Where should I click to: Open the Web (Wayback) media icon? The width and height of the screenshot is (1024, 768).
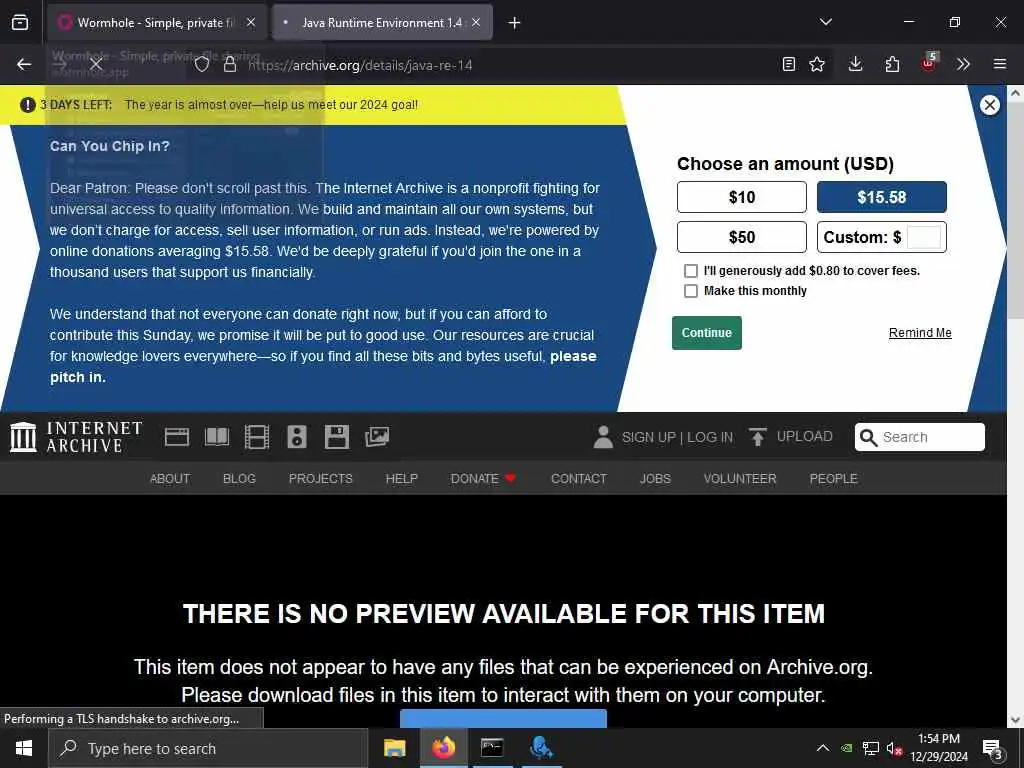point(176,437)
